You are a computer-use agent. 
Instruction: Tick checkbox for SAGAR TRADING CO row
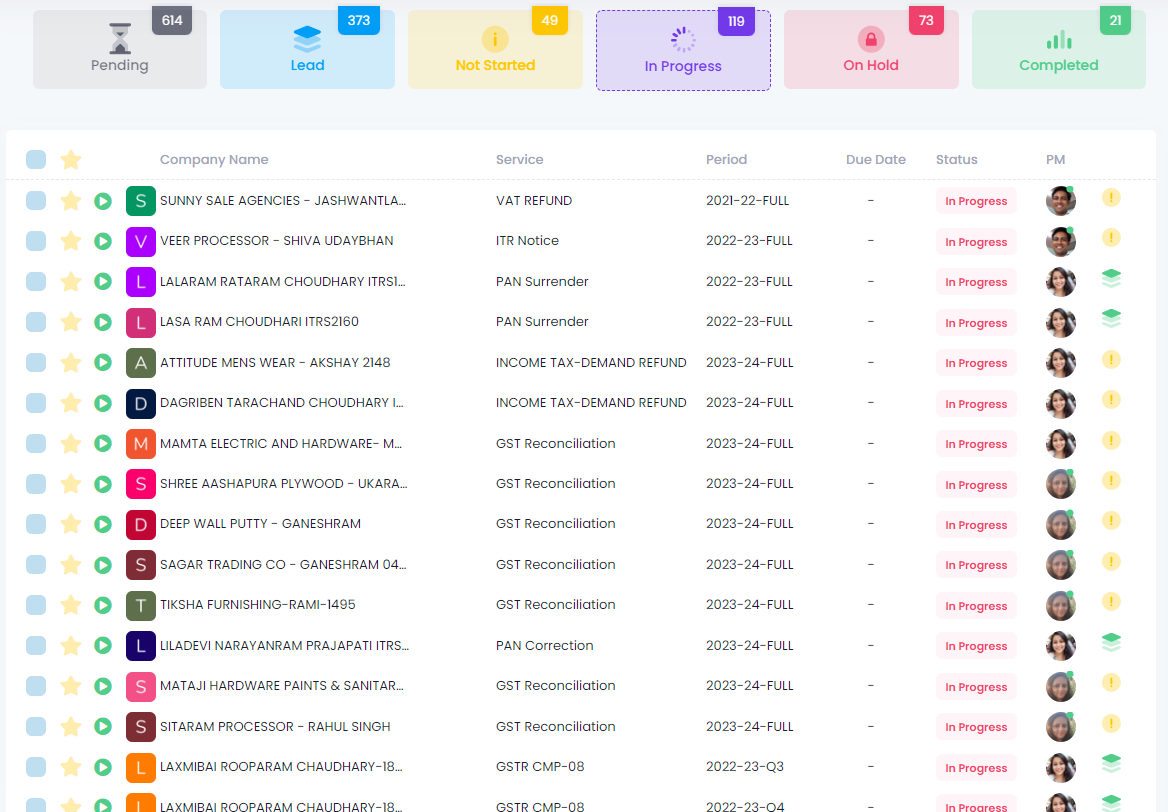pyautogui.click(x=36, y=565)
